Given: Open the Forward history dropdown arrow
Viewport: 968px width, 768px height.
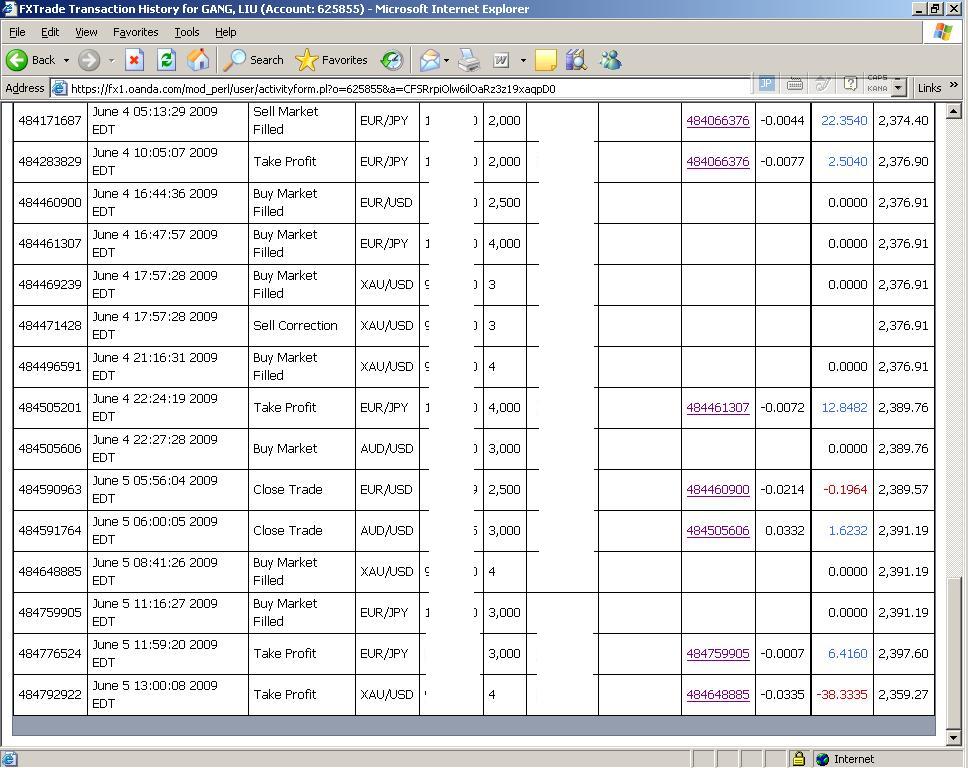Looking at the screenshot, I should [x=111, y=61].
